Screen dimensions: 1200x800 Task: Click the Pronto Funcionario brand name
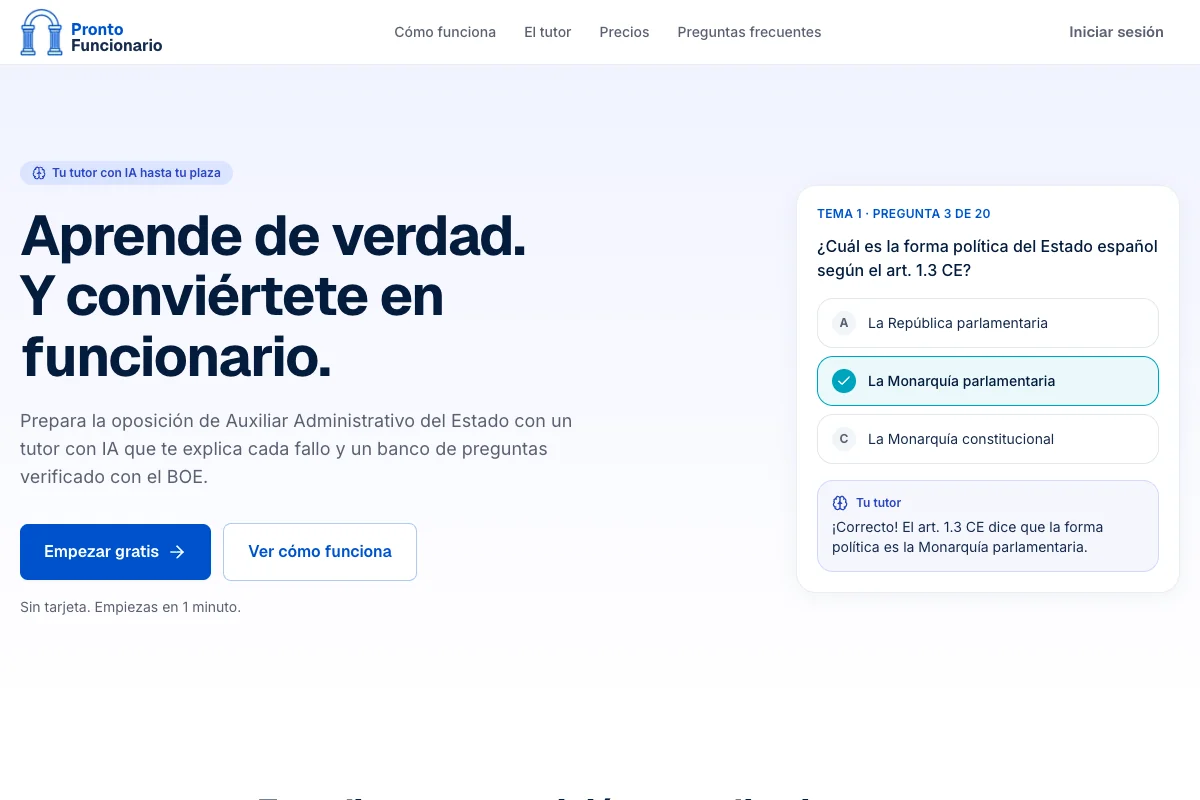[x=116, y=37]
